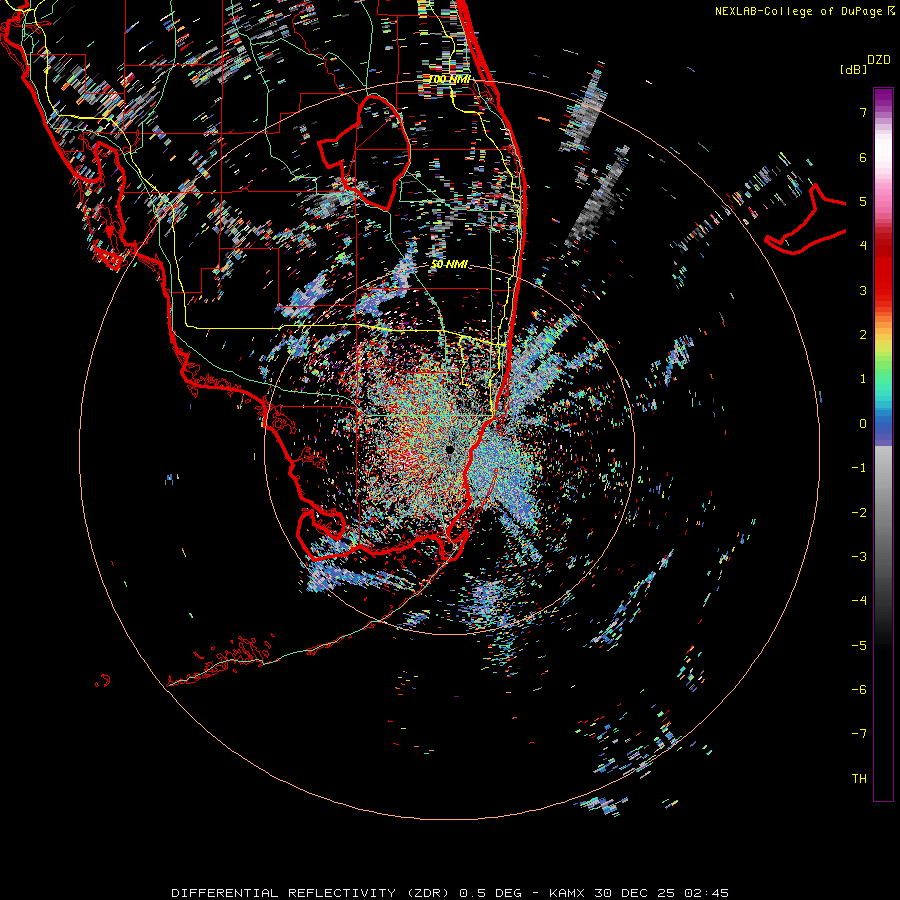
Task: Click the purple top segment of colorbar
Action: tap(883, 96)
